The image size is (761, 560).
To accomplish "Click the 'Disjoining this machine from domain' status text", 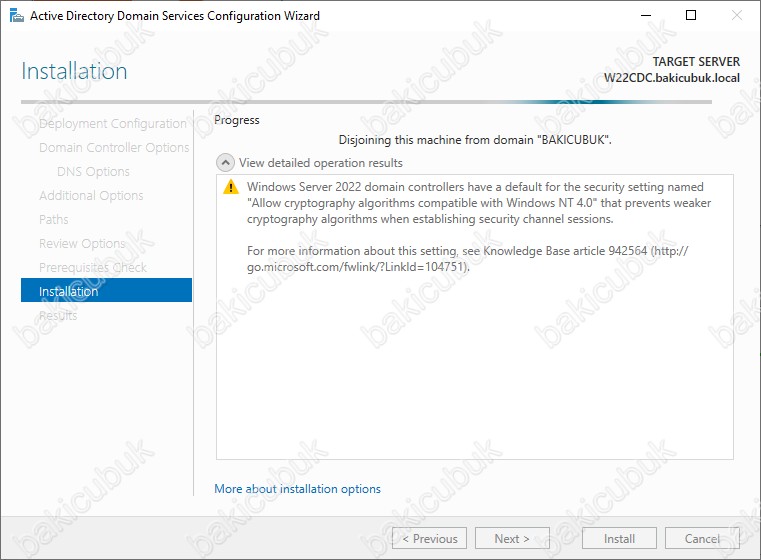I will (x=475, y=140).
